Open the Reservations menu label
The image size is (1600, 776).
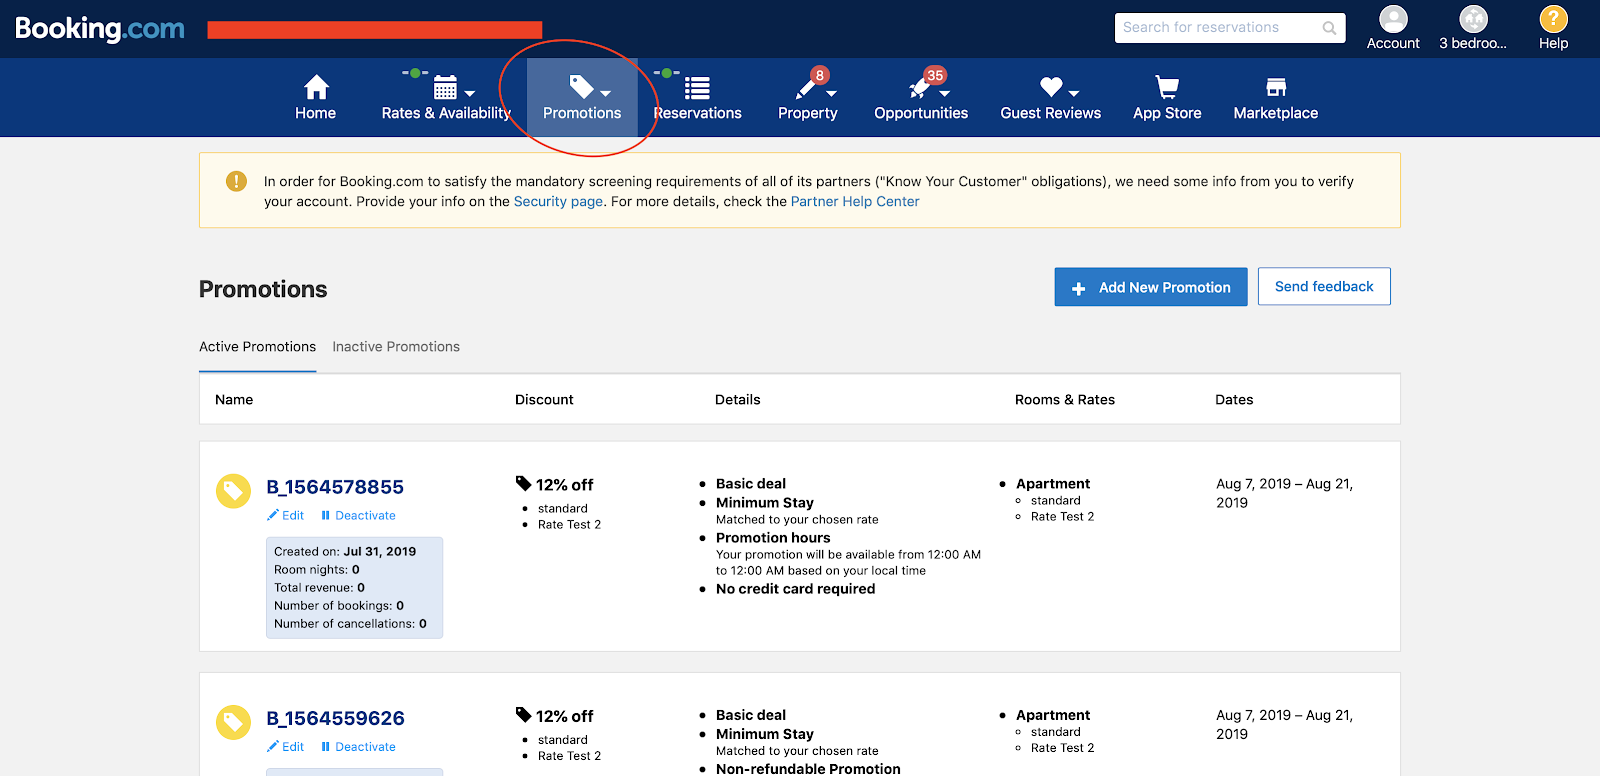698,113
